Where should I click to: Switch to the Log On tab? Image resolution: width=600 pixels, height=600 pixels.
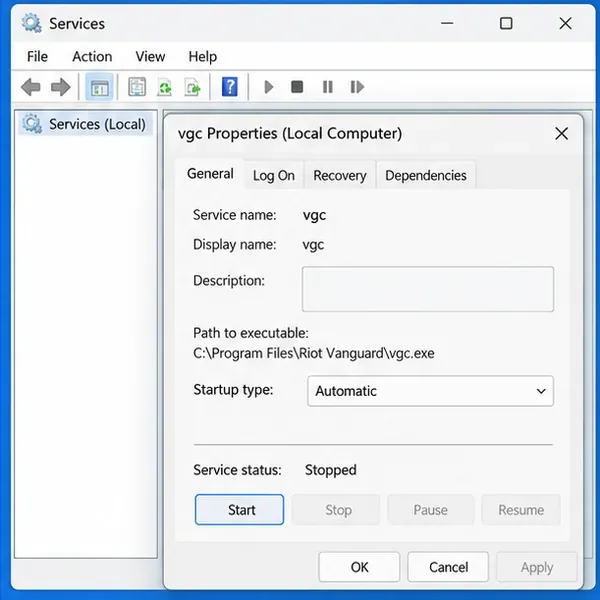point(274,176)
